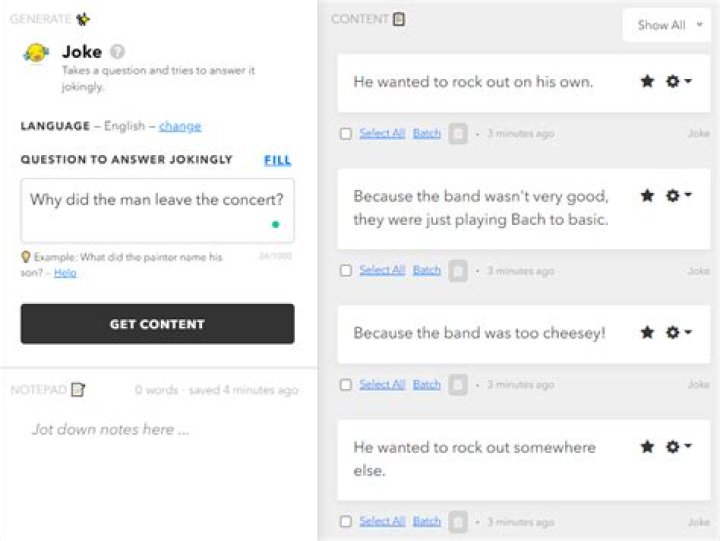Viewport: 720px width, 541px height.
Task: Click the help question mark beside Joke
Action: coord(118,52)
